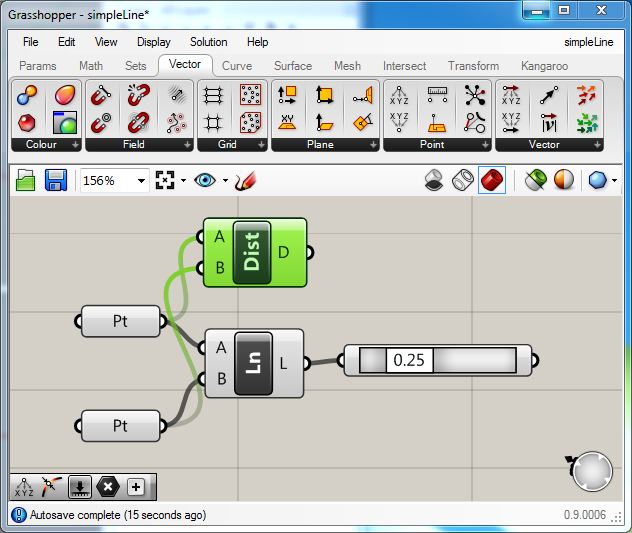Toggle the black hexagon X widget
The image size is (632, 533).
(x=108, y=487)
